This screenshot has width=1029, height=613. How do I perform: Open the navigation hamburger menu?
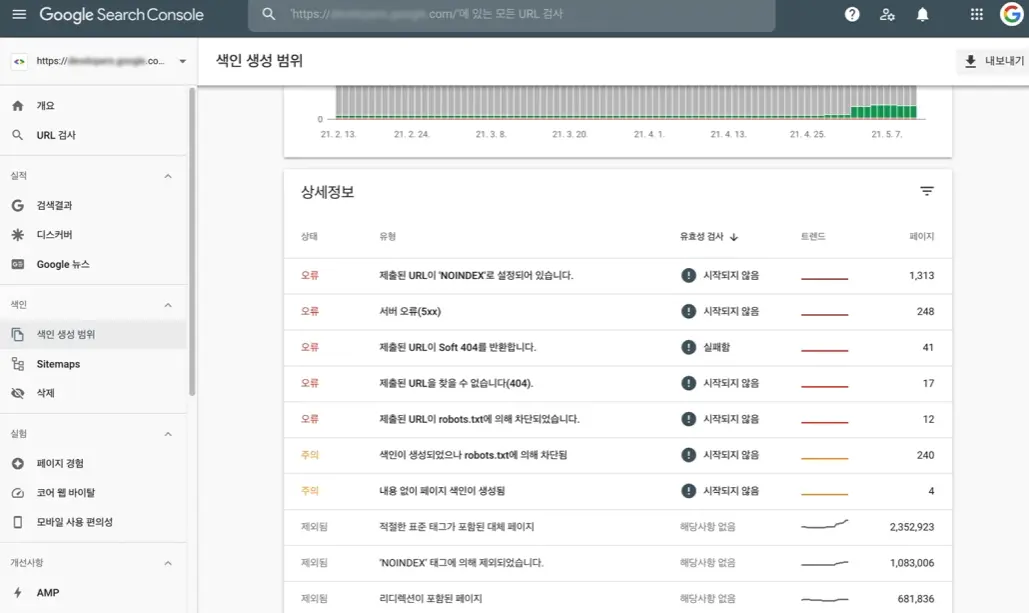click(x=18, y=14)
